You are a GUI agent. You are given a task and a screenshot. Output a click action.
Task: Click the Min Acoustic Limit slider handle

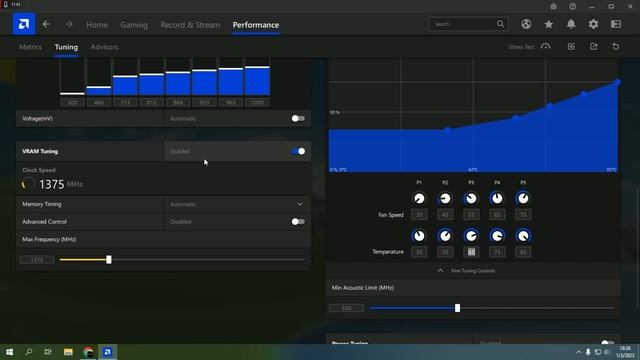[457, 308]
